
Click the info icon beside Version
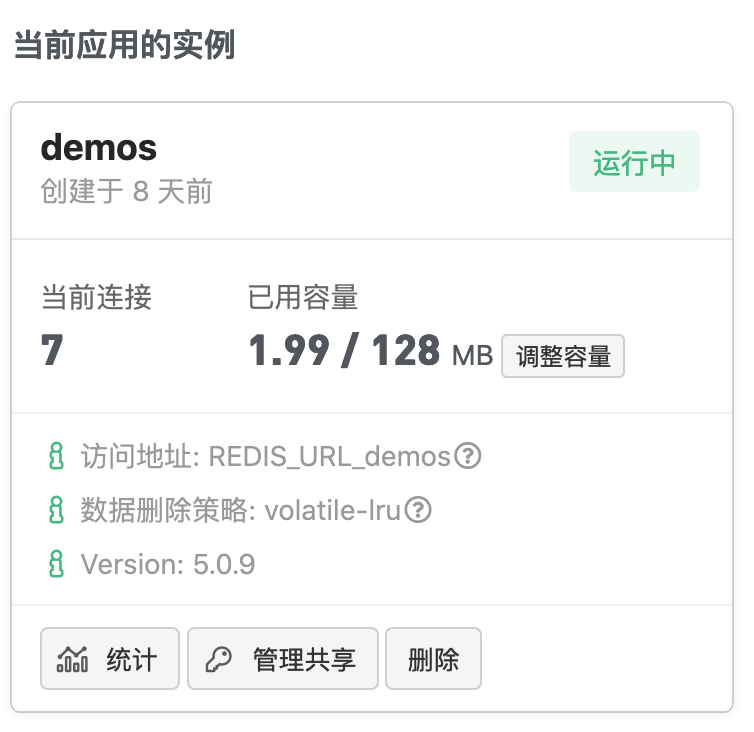click(55, 565)
